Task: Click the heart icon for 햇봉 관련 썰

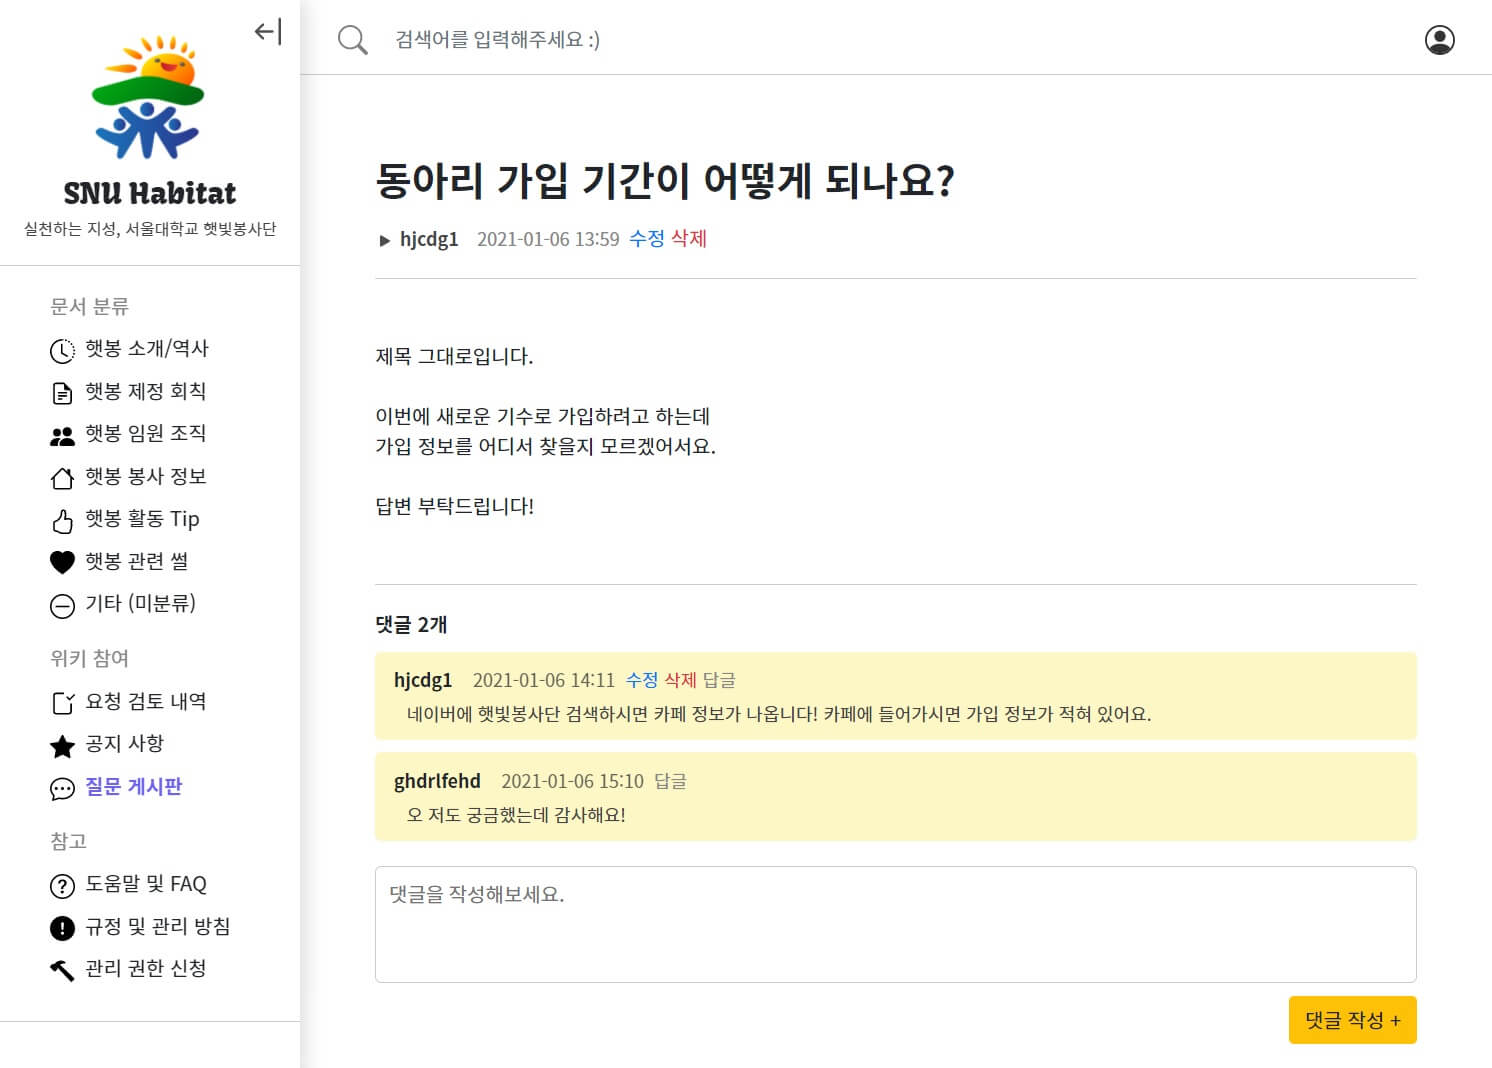Action: 62,563
